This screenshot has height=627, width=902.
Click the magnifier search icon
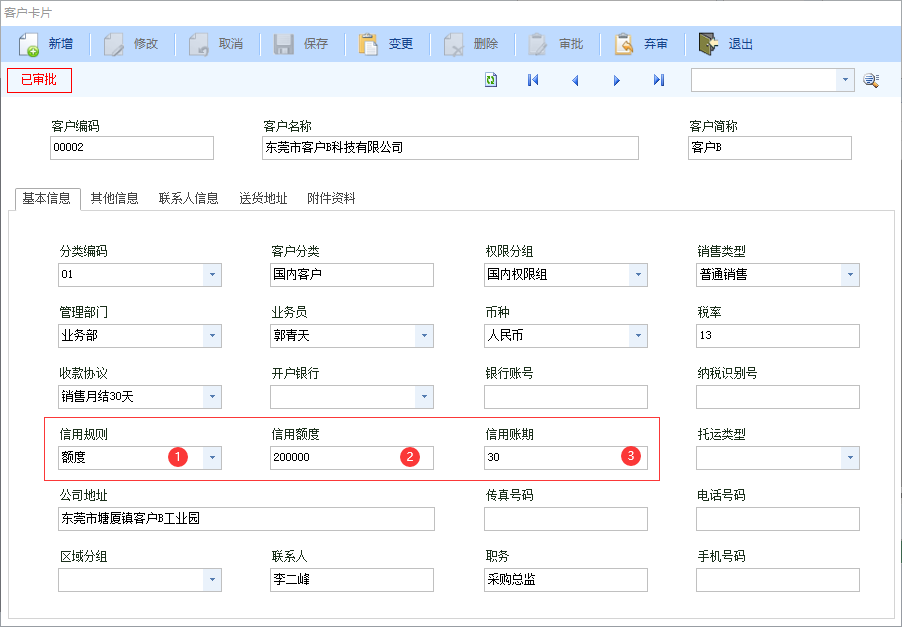click(869, 79)
